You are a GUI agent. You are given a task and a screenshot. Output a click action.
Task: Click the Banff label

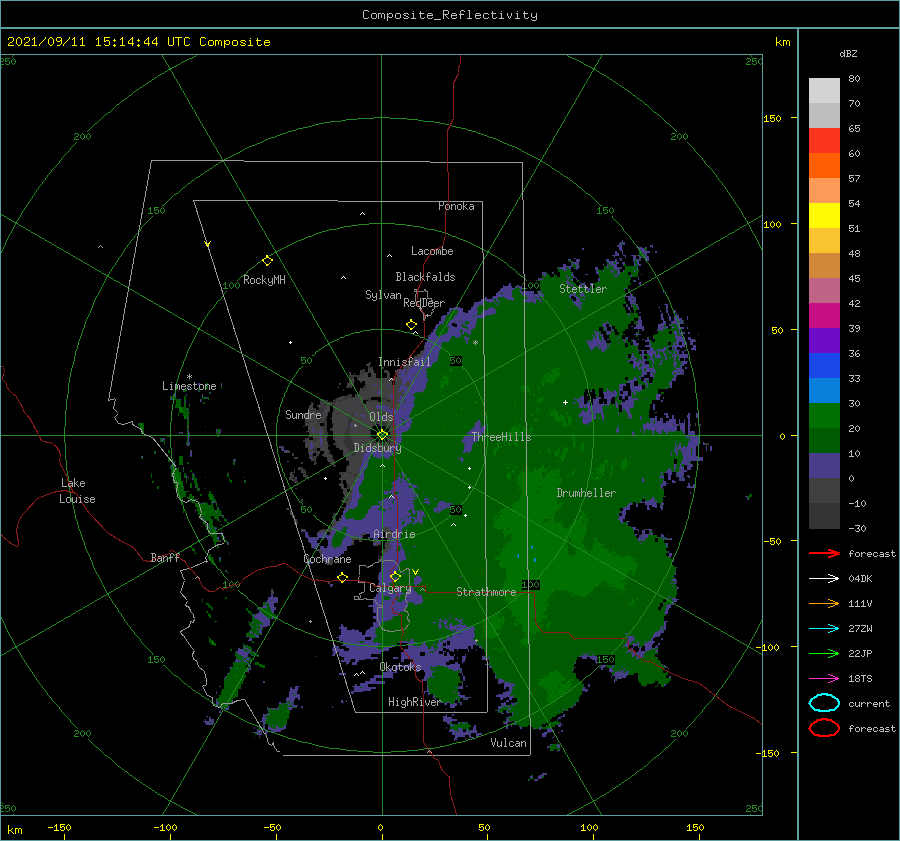(165, 557)
